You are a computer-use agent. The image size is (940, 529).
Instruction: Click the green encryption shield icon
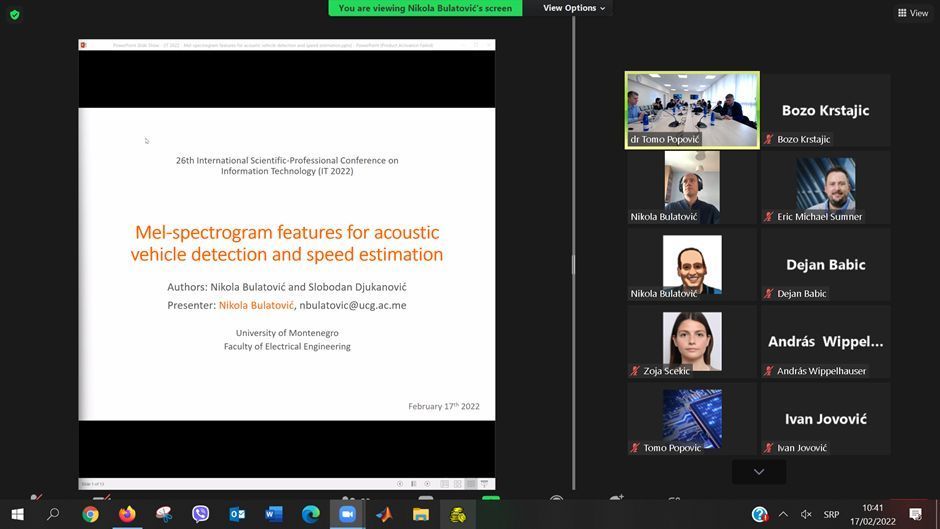[14, 14]
